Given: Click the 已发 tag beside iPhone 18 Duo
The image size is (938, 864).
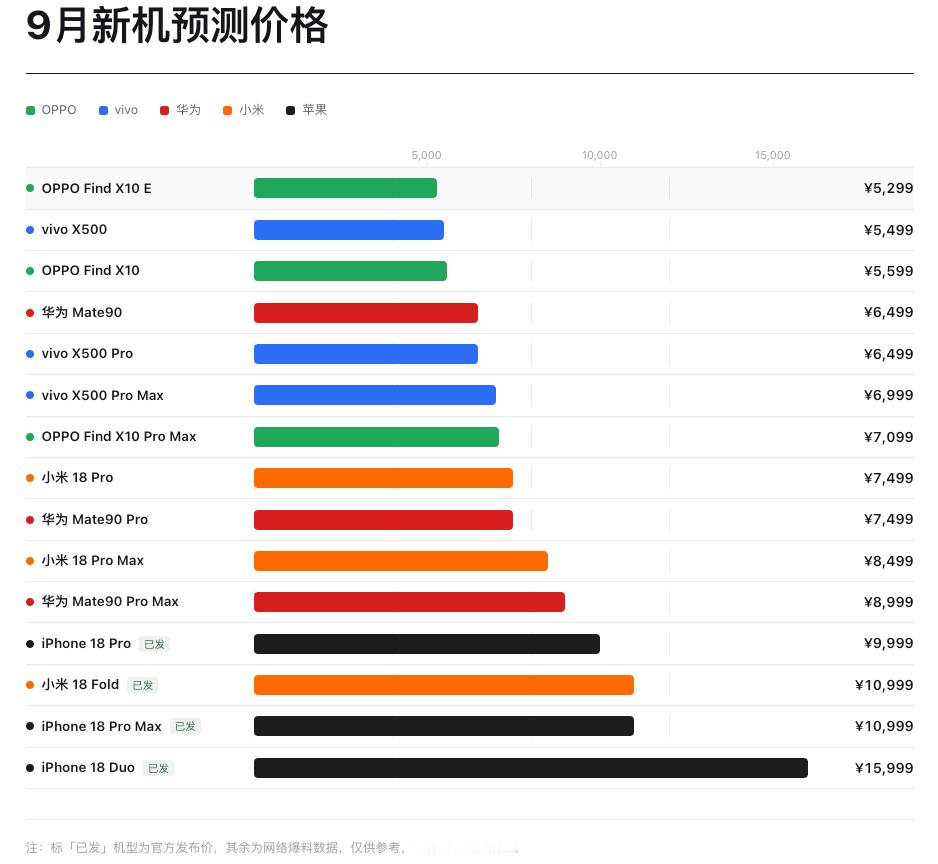Looking at the screenshot, I should (159, 768).
